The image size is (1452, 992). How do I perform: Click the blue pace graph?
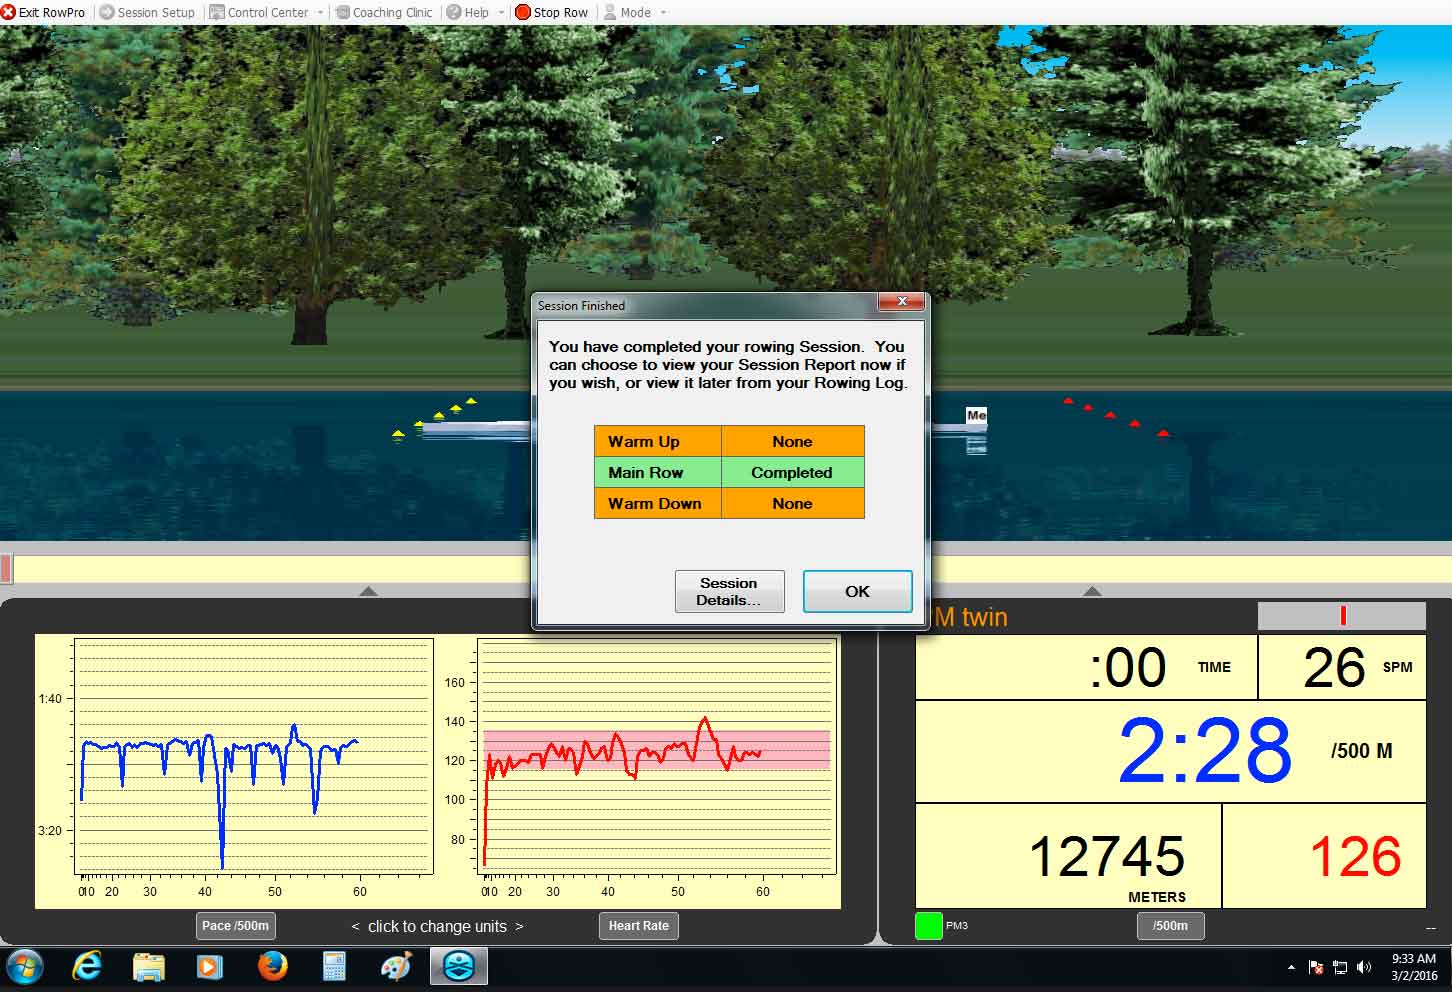coord(253,758)
